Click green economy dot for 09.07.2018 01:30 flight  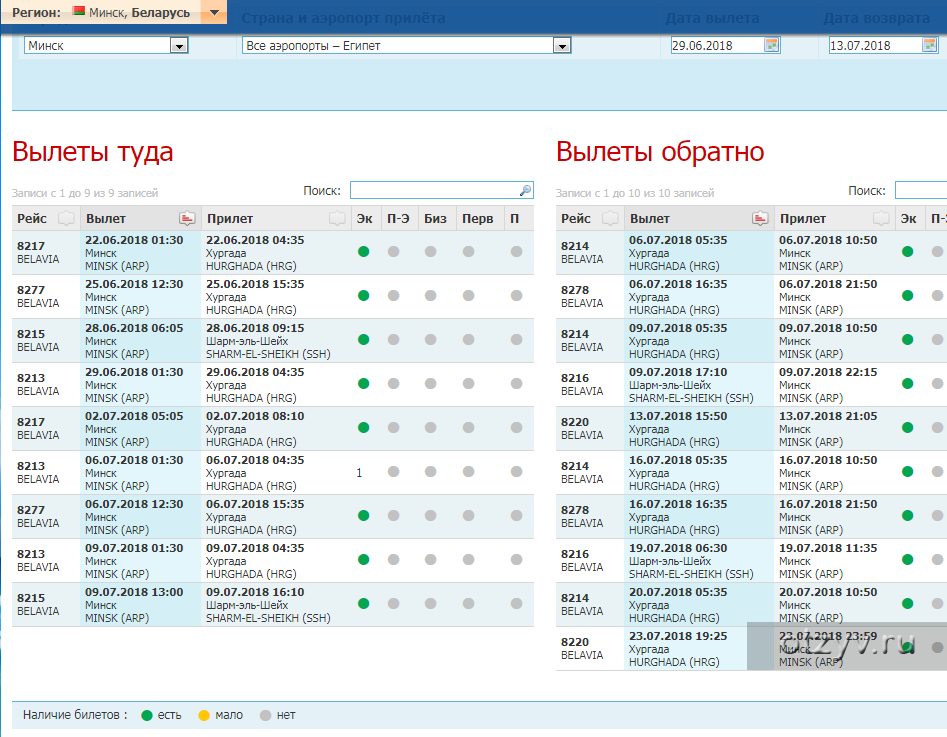coord(364,559)
